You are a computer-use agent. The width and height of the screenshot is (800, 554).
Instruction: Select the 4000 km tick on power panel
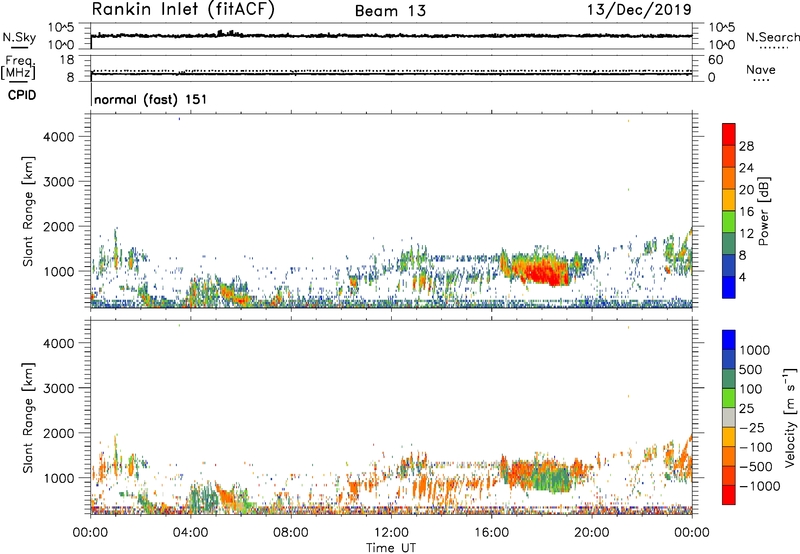click(59, 137)
